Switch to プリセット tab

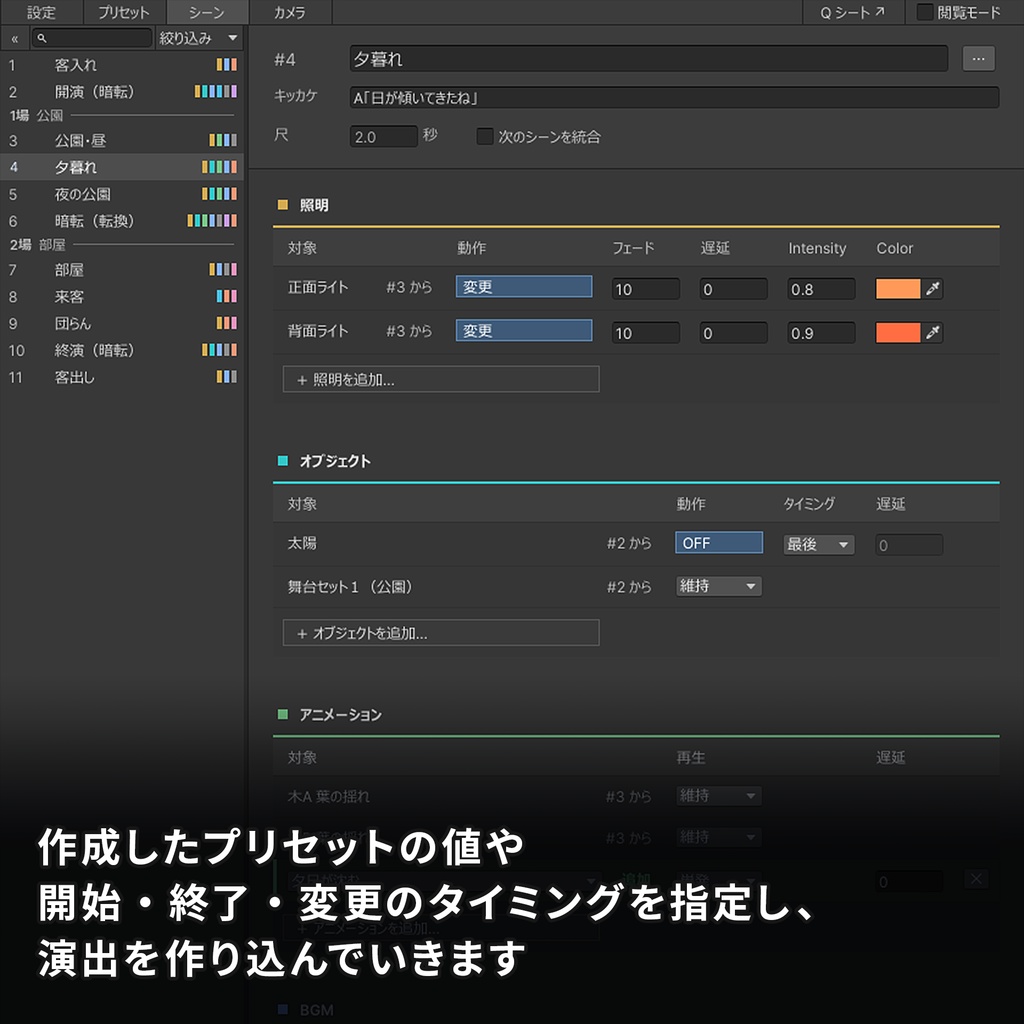[x=124, y=12]
